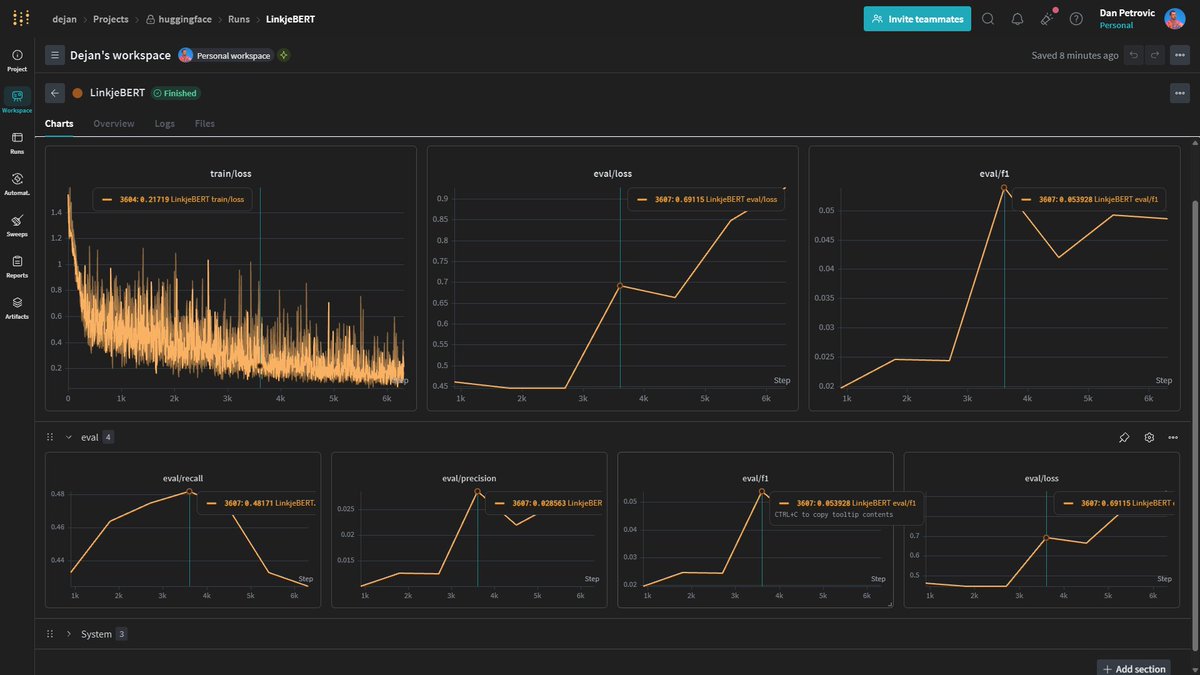The height and width of the screenshot is (675, 1200).
Task: Click the LinkjeBERT breadcrumb
Action: (290, 19)
